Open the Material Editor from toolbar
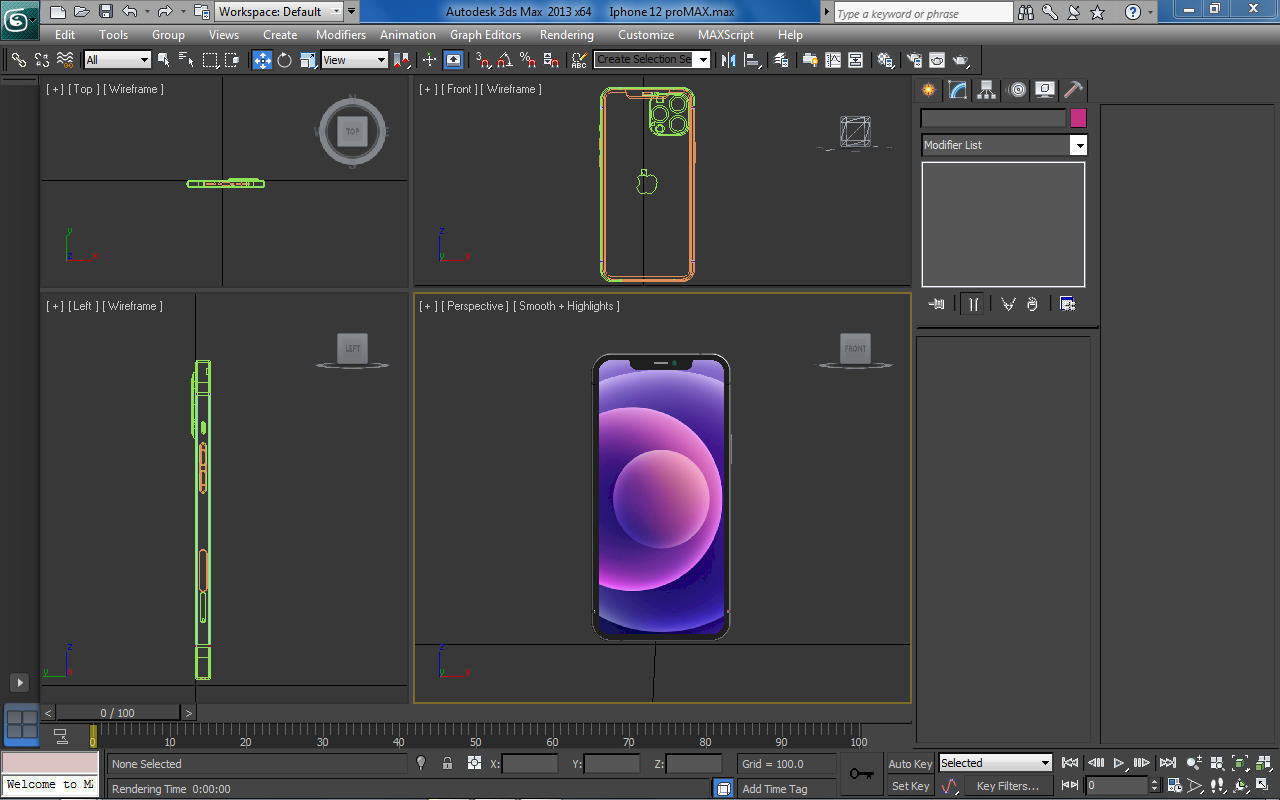This screenshot has height=800, width=1280. point(886,60)
